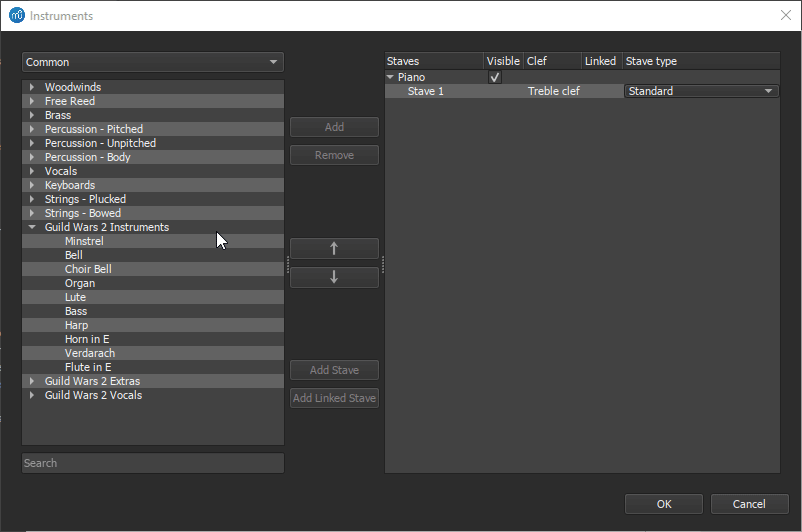
Task: Expand the Guild Wars 2 Extras group
Action: (x=32, y=381)
